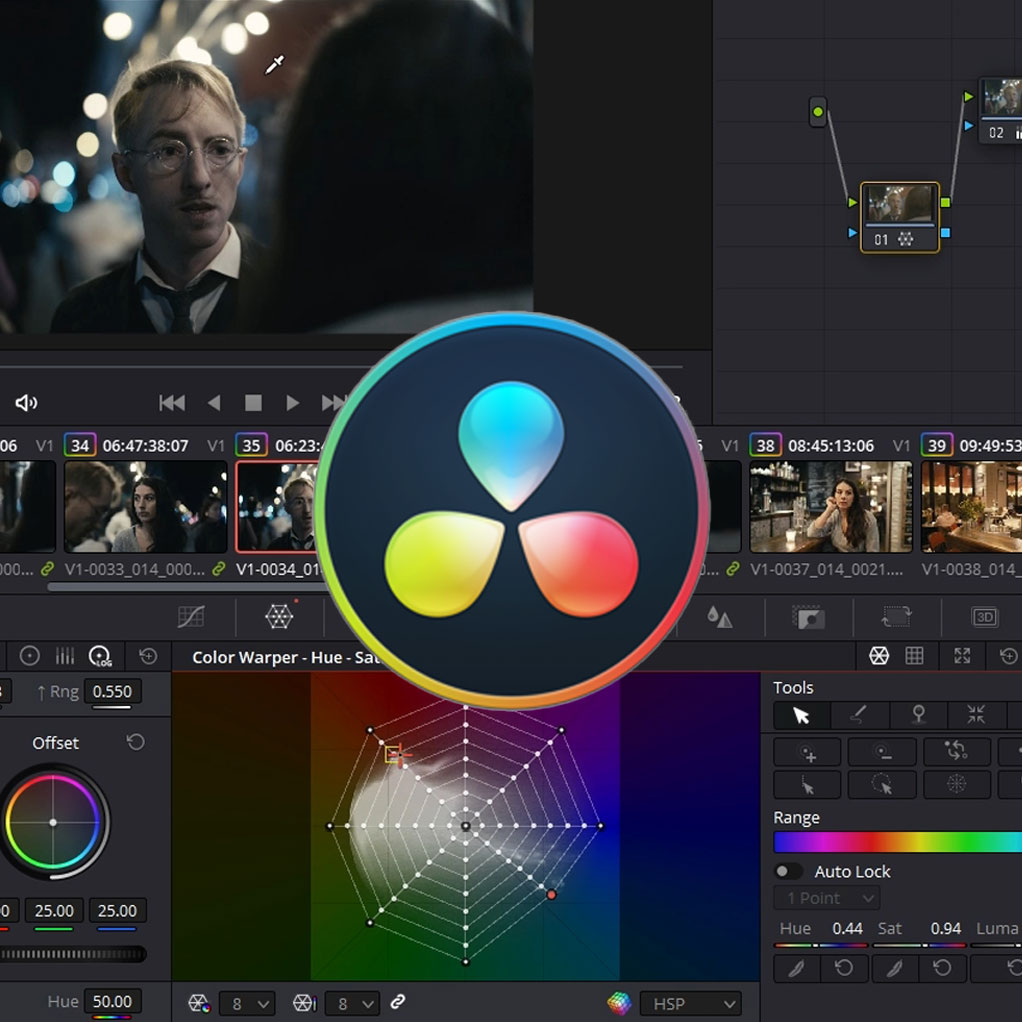Screen dimensions: 1022x1022
Task: Open the 3D palette icon
Action: (985, 617)
